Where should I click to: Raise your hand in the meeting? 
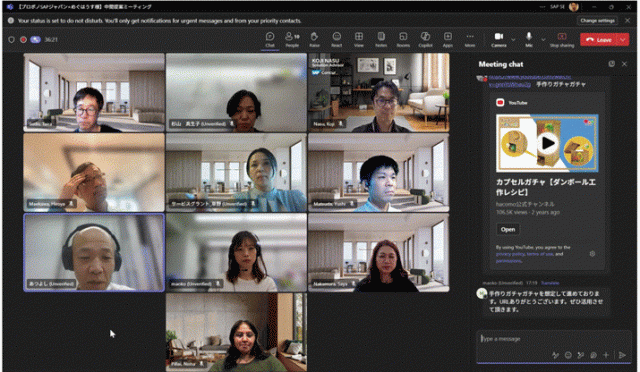314,40
